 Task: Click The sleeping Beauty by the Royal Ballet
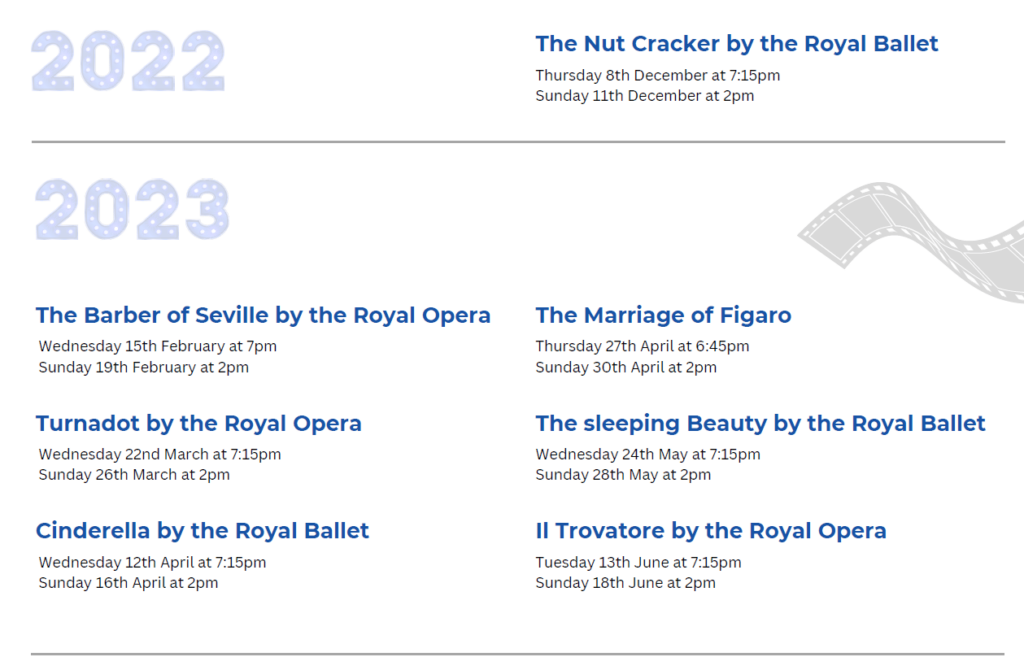[x=760, y=424]
